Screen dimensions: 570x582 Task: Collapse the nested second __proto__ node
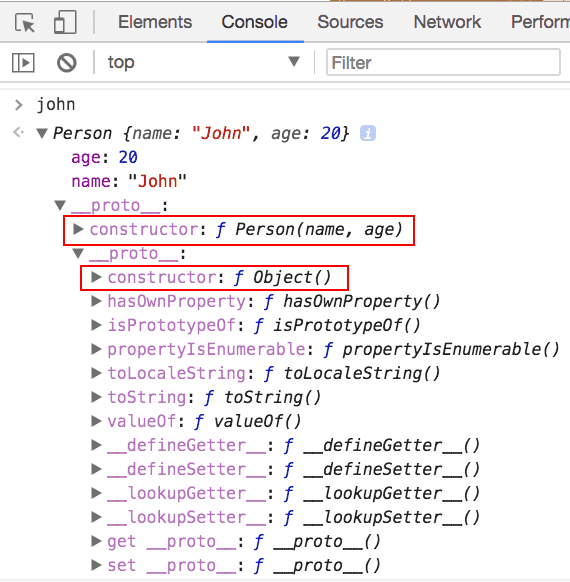tap(78, 254)
